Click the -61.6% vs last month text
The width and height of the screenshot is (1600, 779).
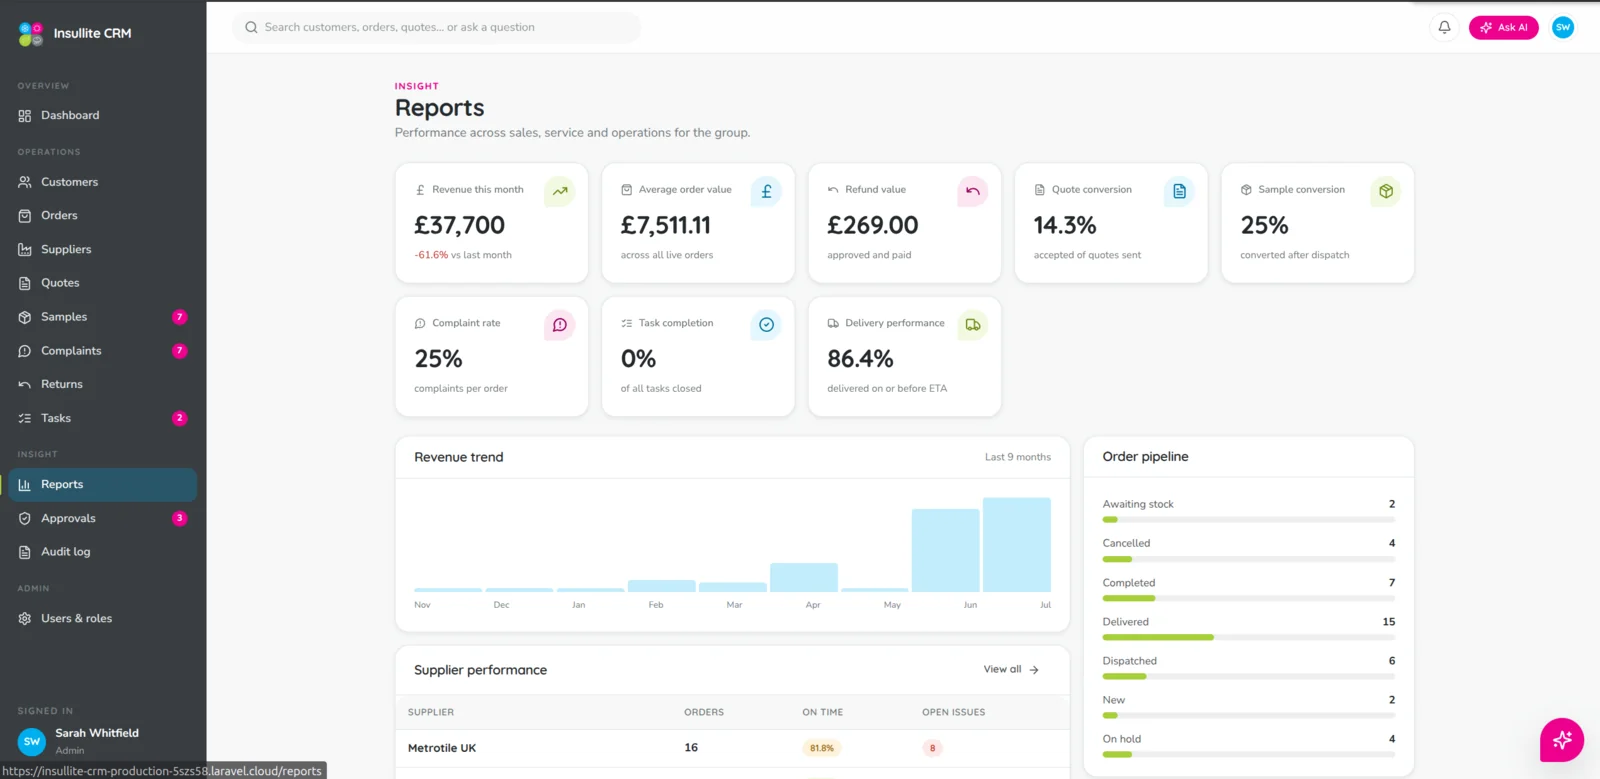[x=463, y=255]
